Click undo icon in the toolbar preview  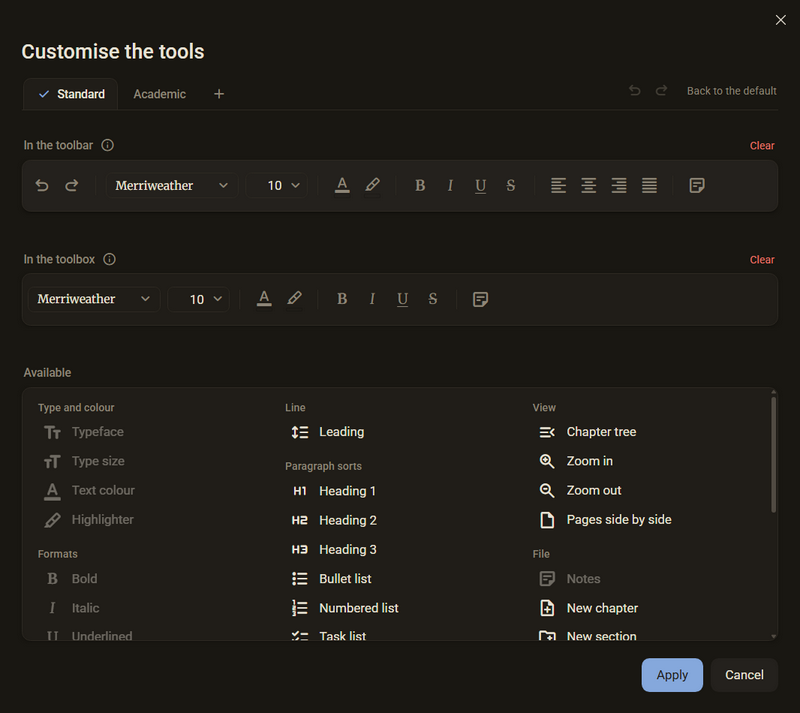[42, 185]
